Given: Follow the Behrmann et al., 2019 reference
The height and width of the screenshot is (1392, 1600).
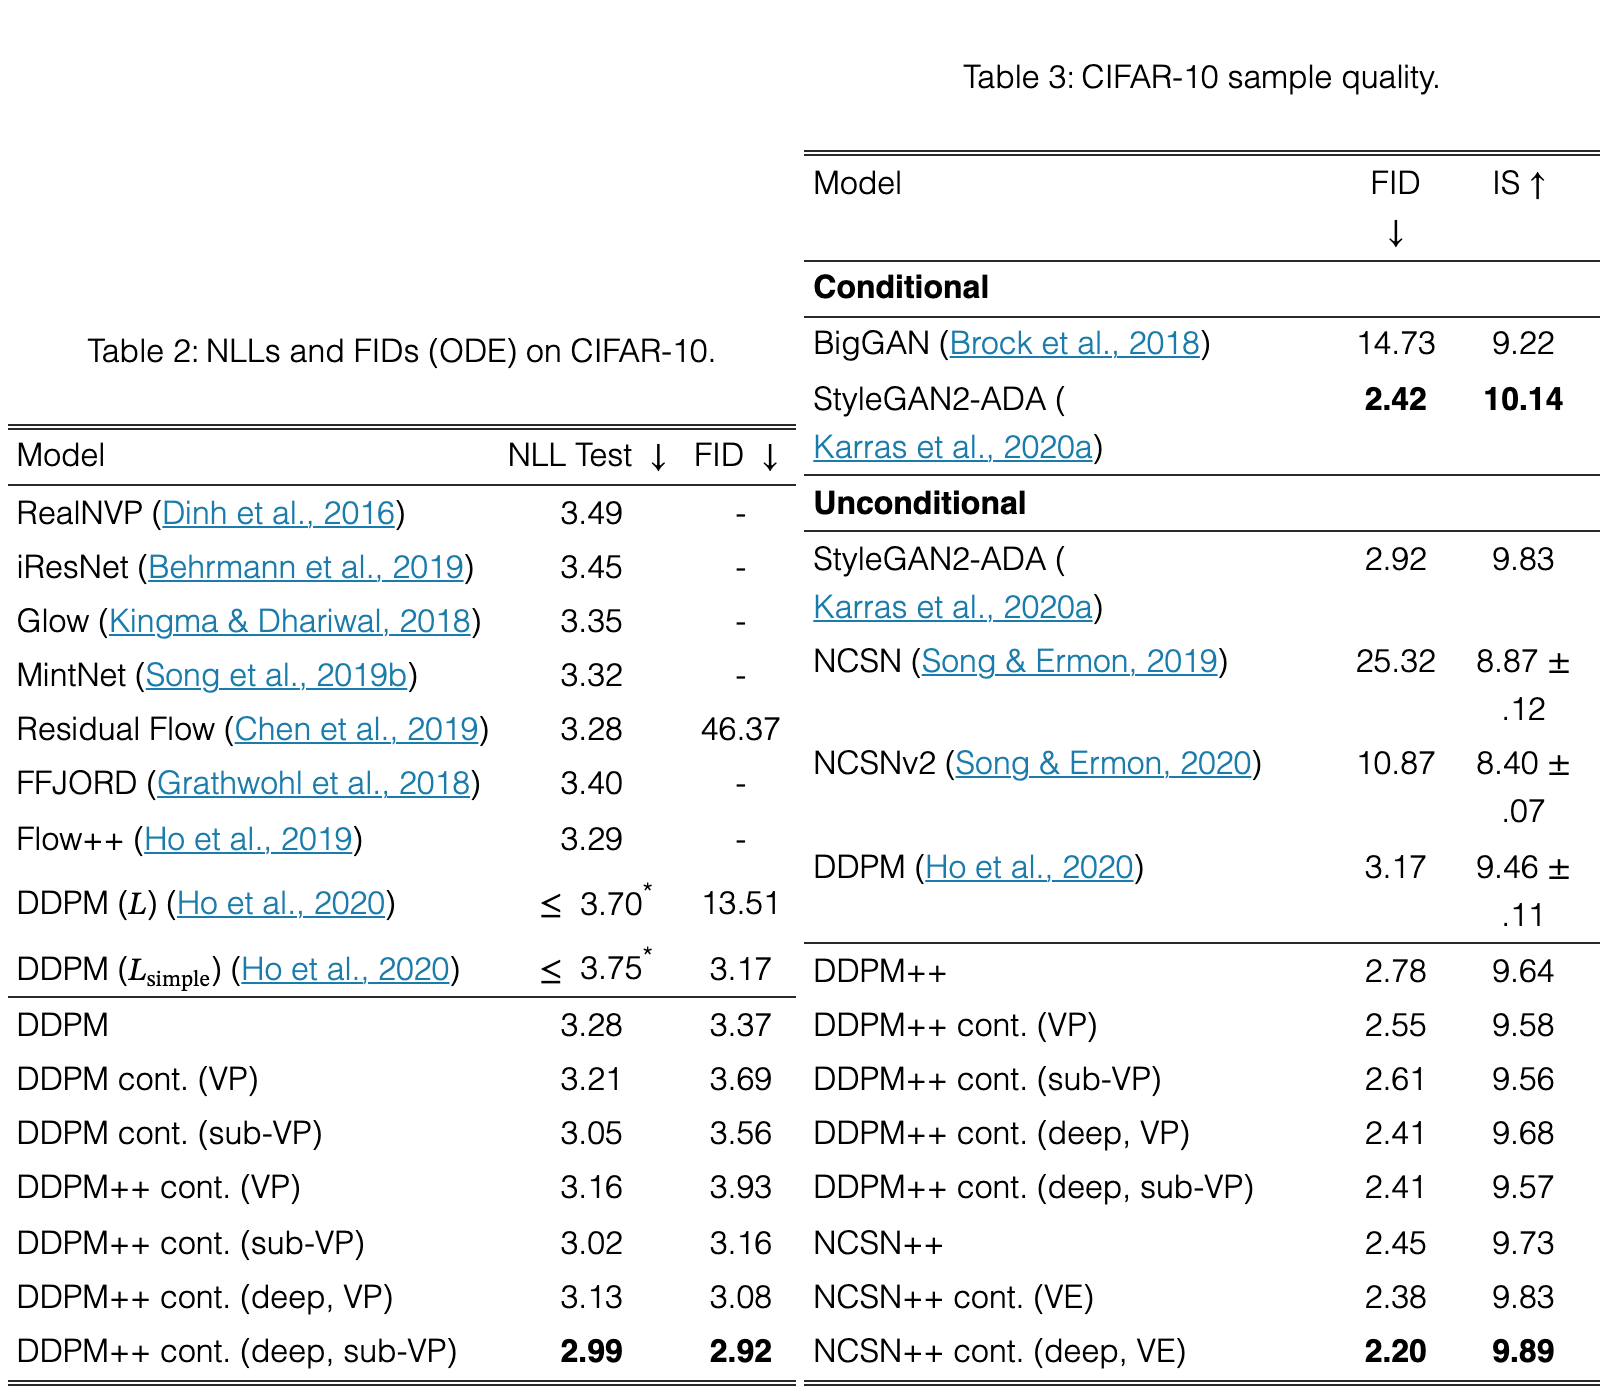Looking at the screenshot, I should coord(306,567).
